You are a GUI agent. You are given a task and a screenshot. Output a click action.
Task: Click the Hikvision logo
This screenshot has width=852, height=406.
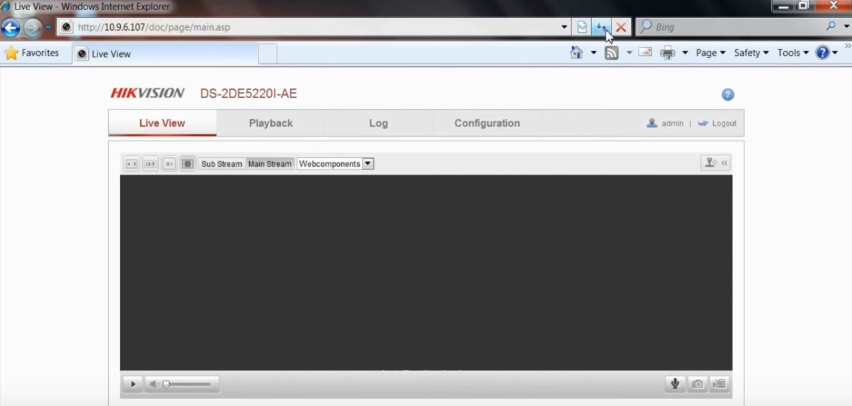point(147,93)
